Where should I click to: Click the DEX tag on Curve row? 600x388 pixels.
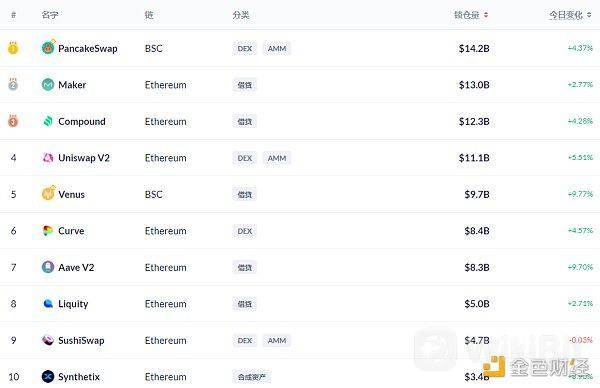(245, 231)
